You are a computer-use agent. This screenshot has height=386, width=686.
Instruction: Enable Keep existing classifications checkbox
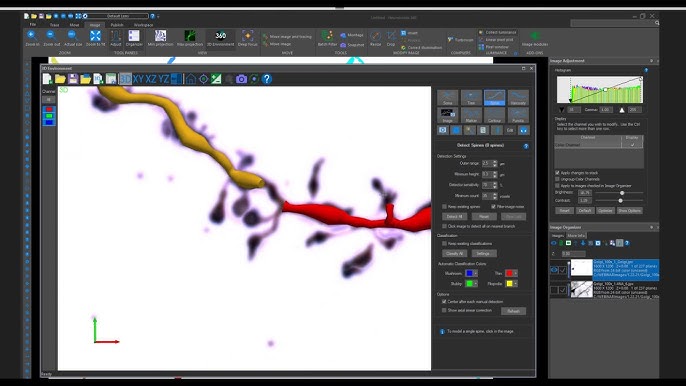tap(444, 243)
